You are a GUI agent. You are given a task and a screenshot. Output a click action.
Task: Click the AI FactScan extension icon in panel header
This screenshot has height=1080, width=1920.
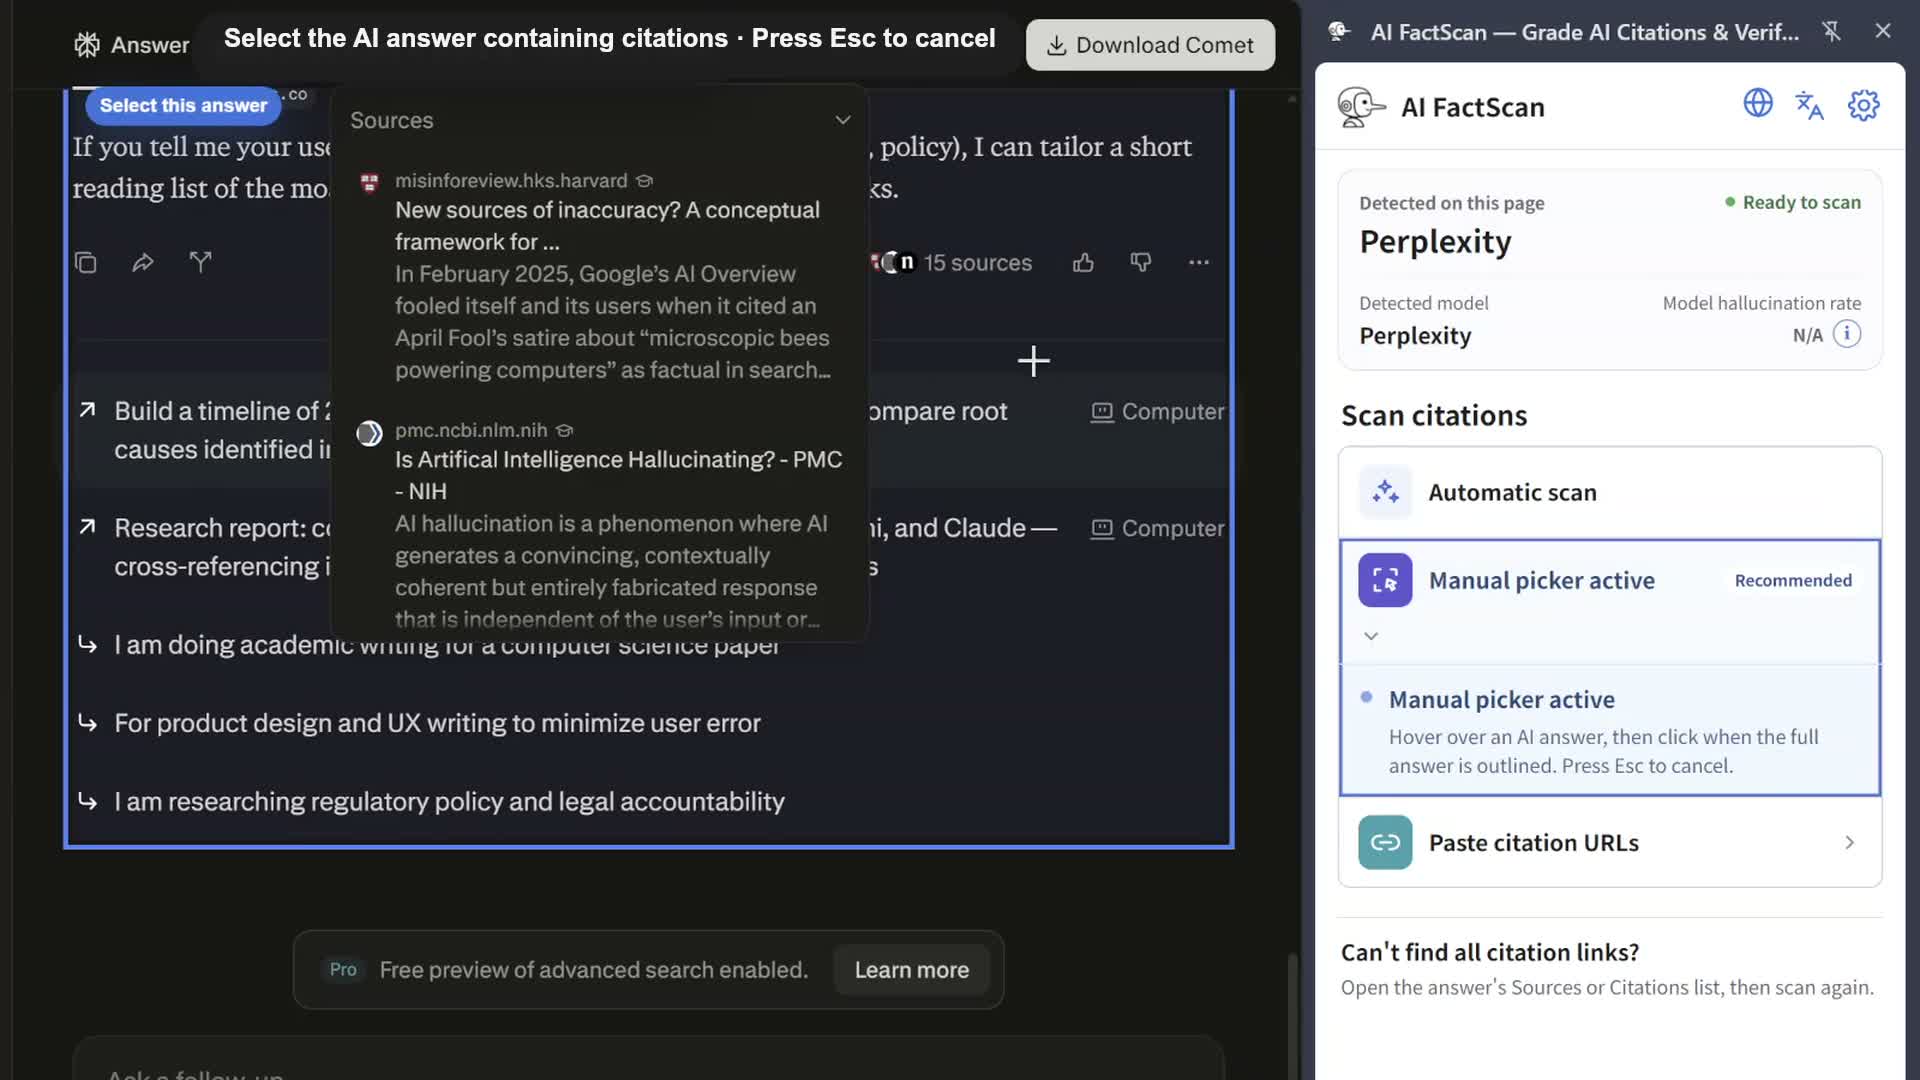pos(1339,32)
